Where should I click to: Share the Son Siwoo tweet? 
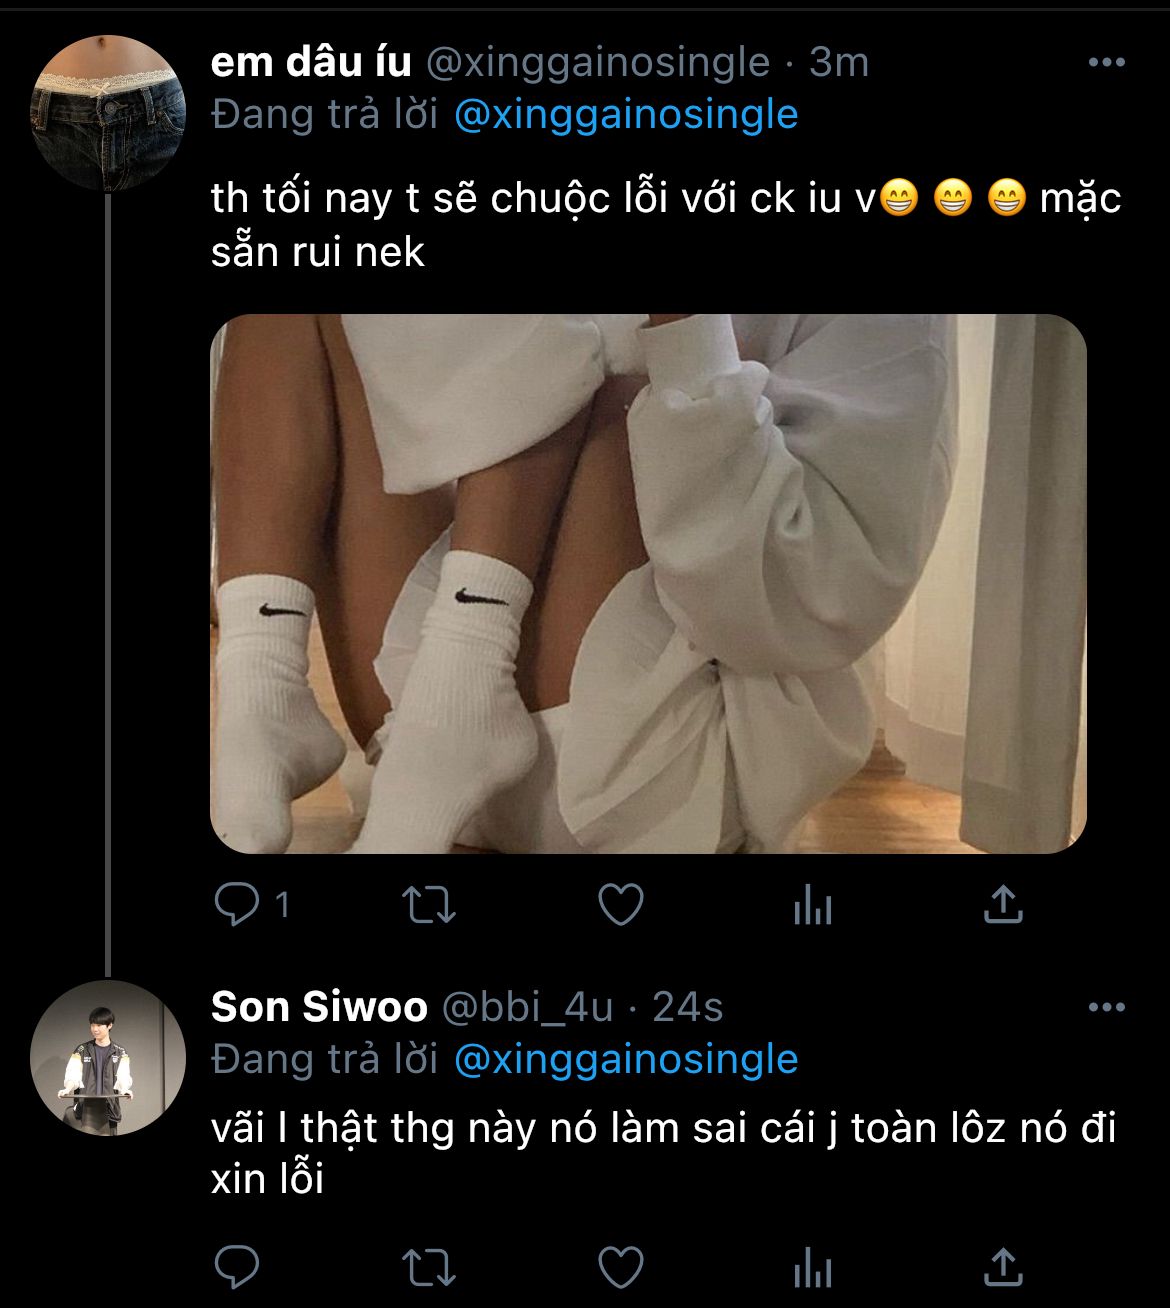pyautogui.click(x=1002, y=1267)
